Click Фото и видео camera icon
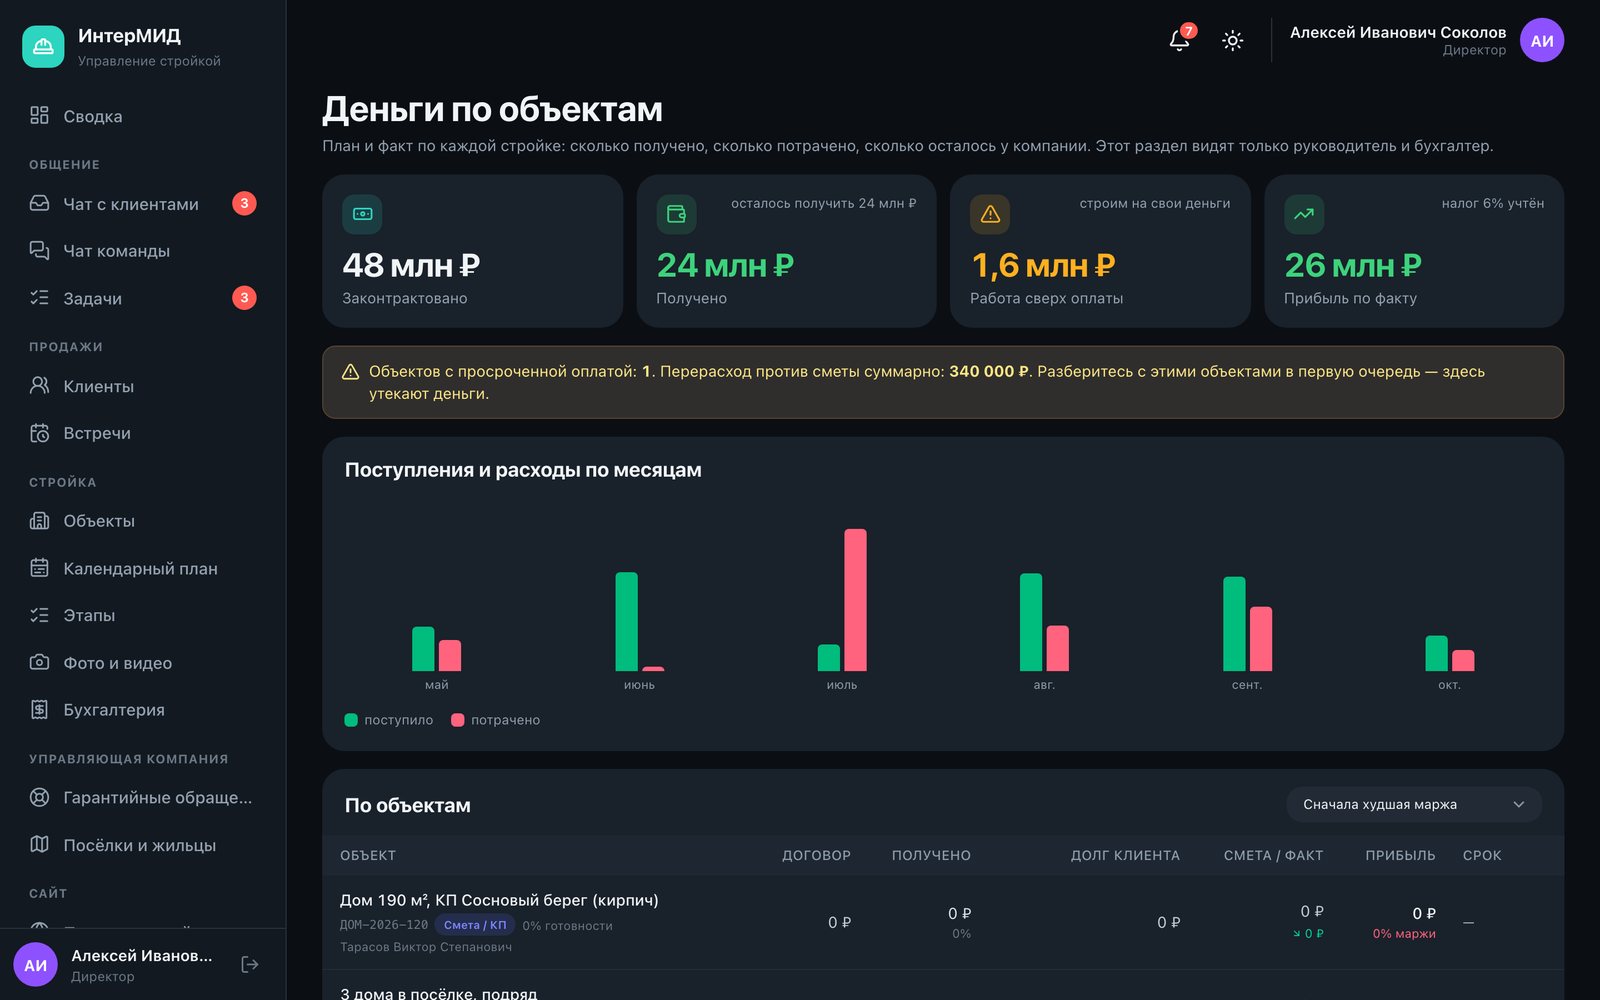1600x1000 pixels. [39, 662]
